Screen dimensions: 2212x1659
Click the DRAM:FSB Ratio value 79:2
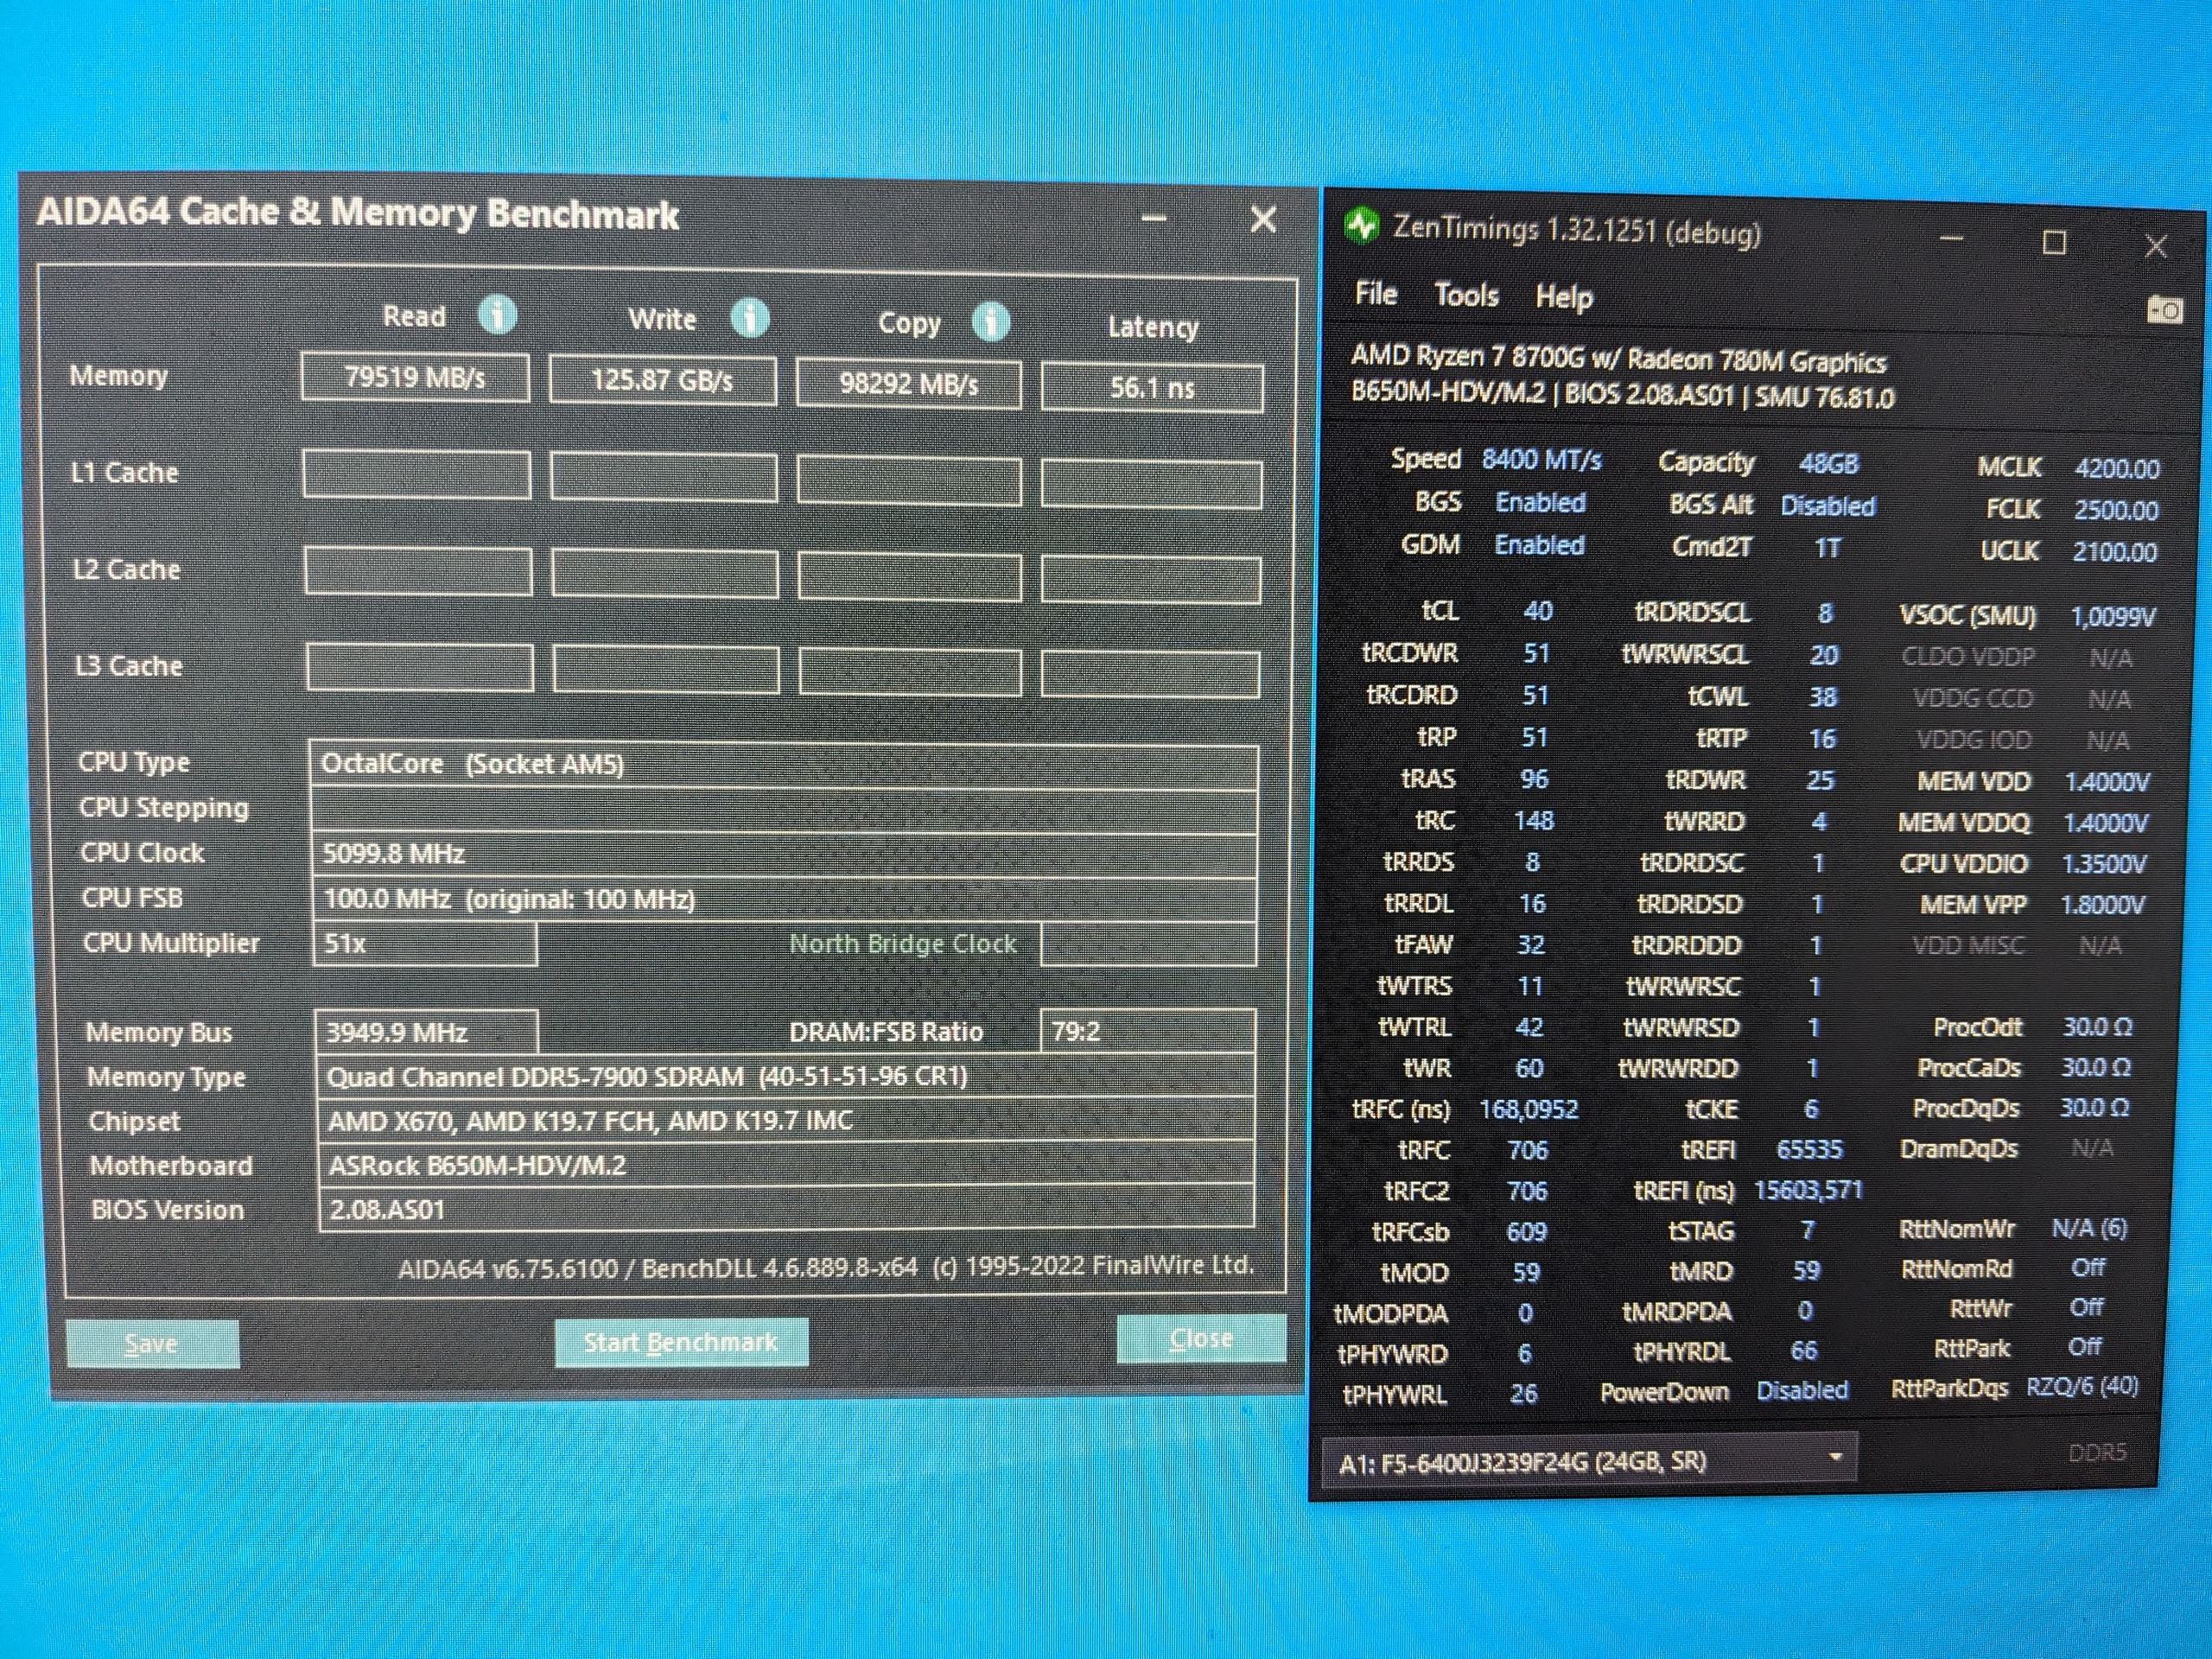pos(1148,1031)
